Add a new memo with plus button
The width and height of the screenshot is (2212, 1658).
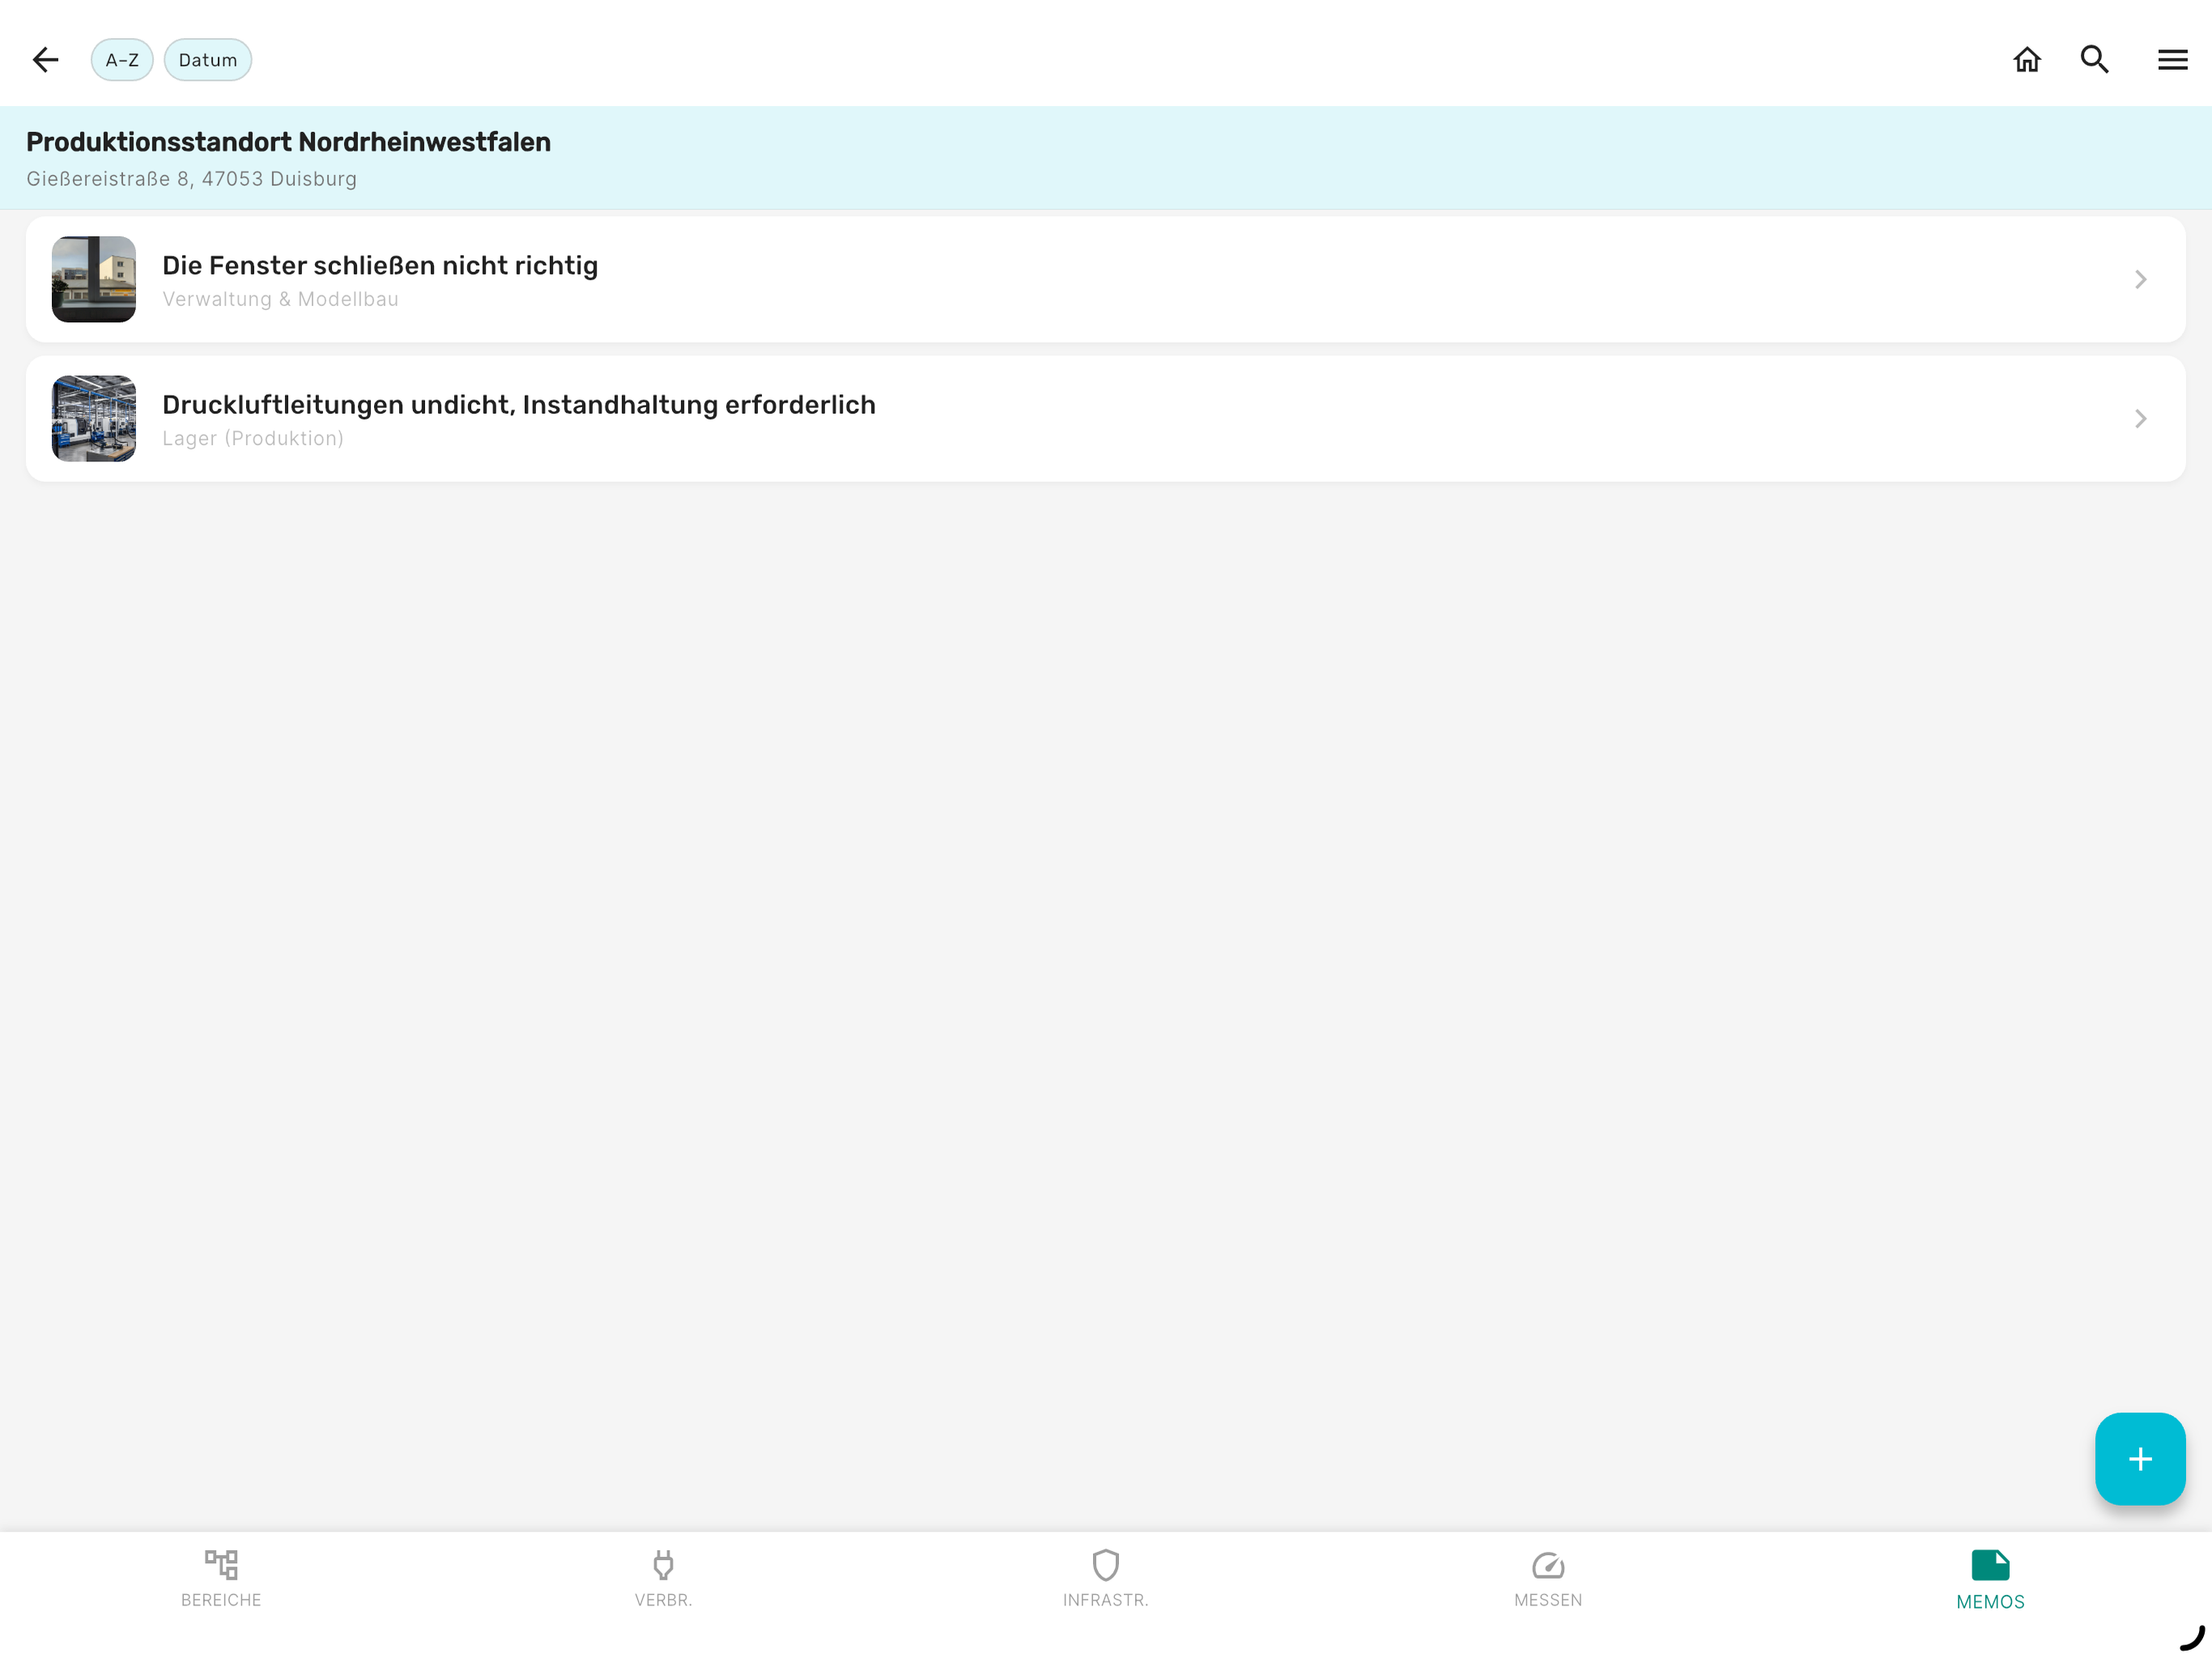click(x=2140, y=1459)
